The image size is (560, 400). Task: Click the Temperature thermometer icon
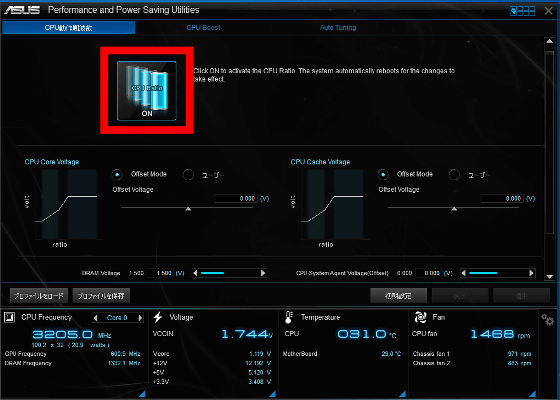pyautogui.click(x=289, y=317)
